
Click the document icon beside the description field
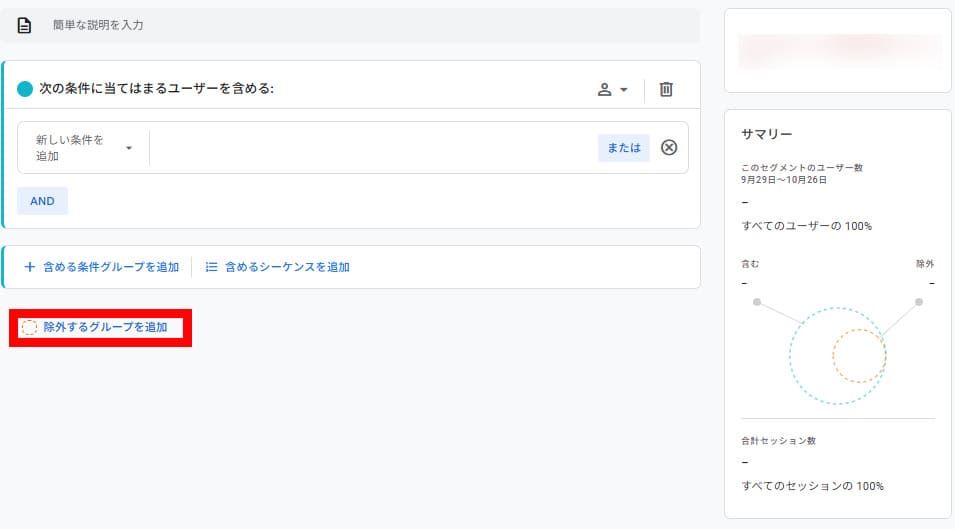point(25,25)
